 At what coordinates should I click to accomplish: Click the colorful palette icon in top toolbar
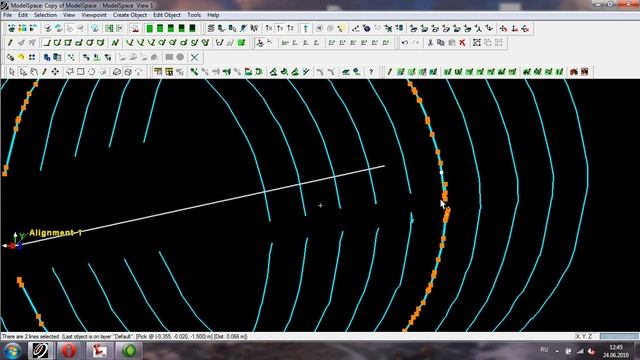coord(22,28)
